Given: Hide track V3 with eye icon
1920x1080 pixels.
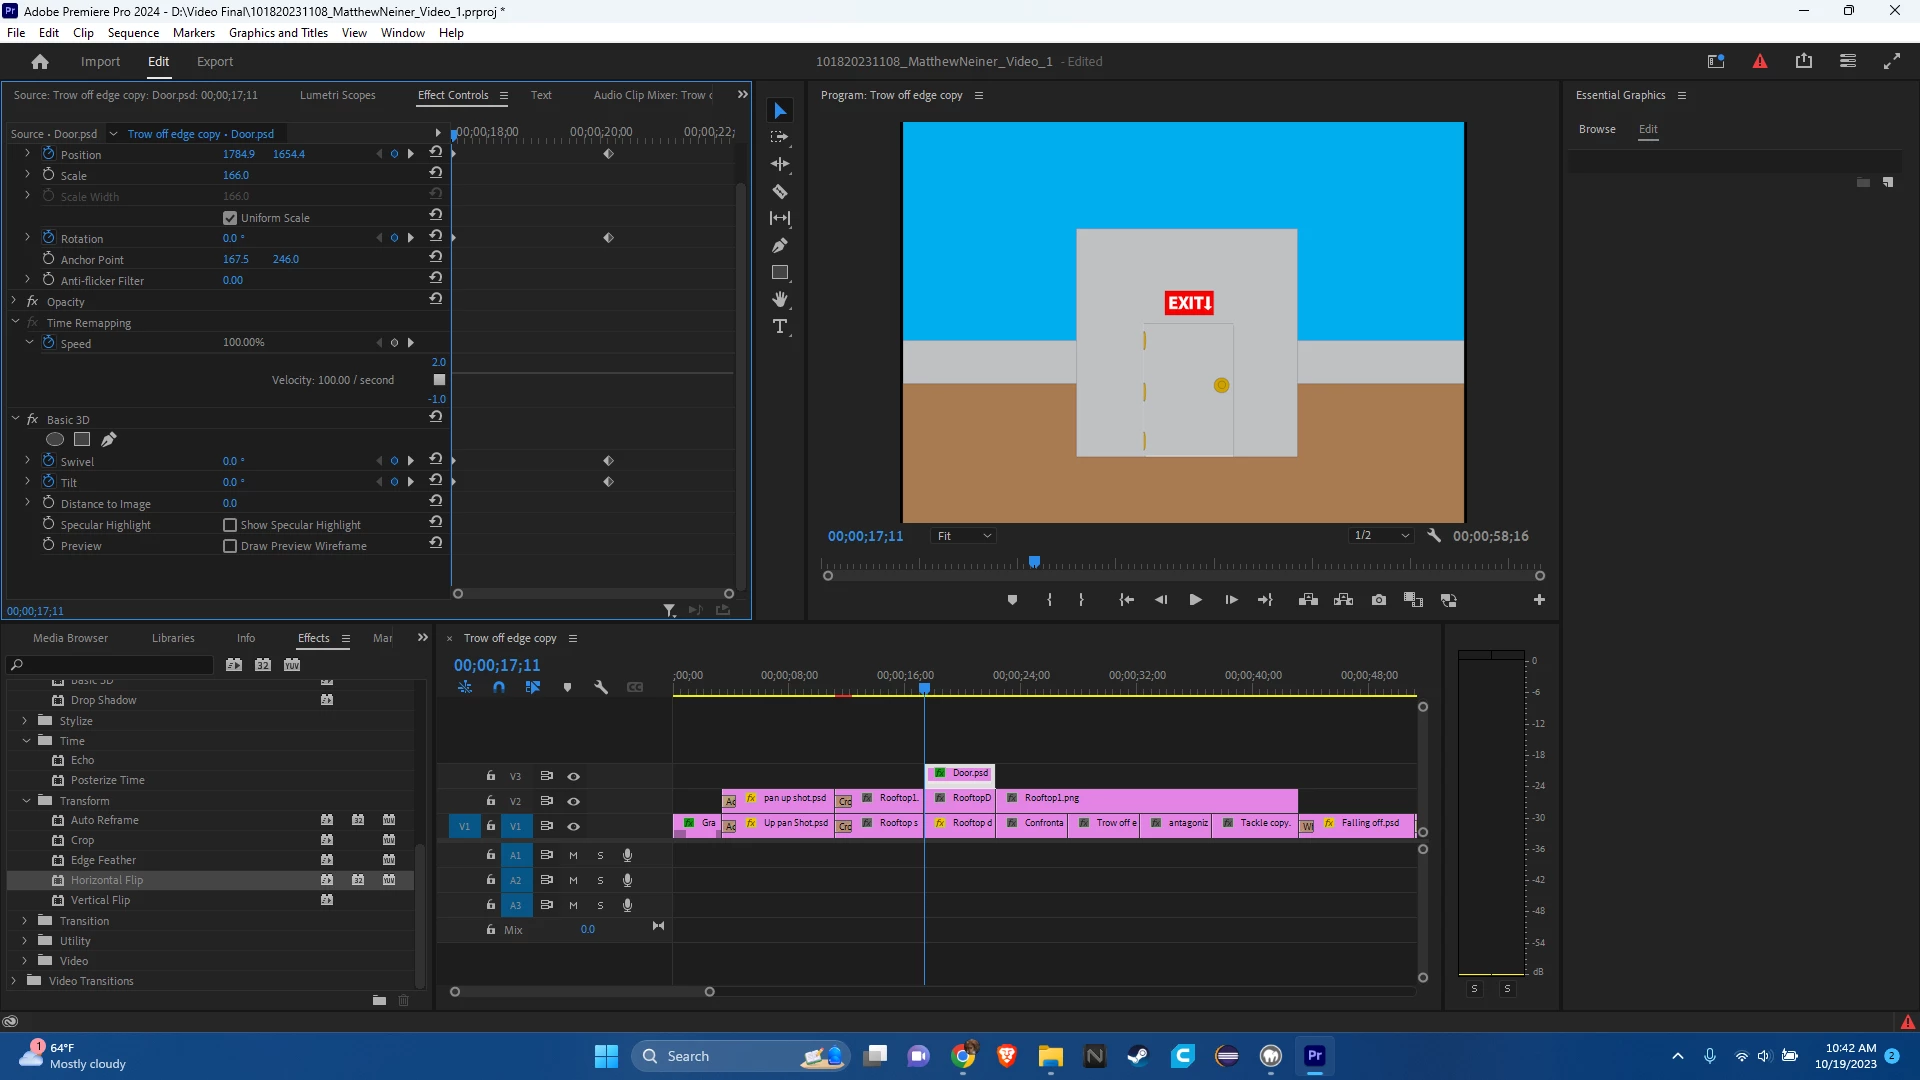Looking at the screenshot, I should [574, 776].
